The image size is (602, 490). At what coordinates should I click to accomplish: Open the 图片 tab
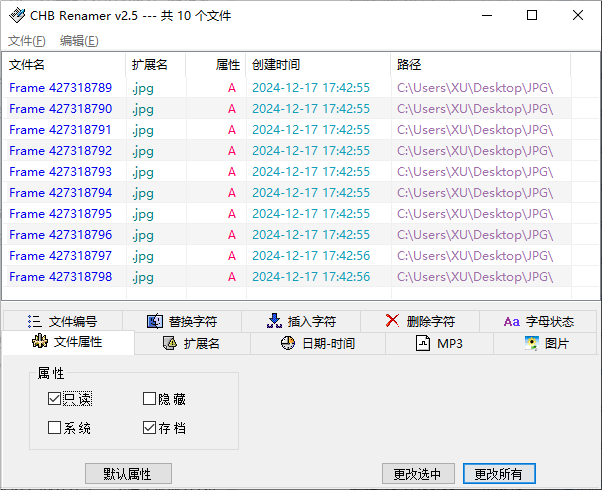[545, 343]
